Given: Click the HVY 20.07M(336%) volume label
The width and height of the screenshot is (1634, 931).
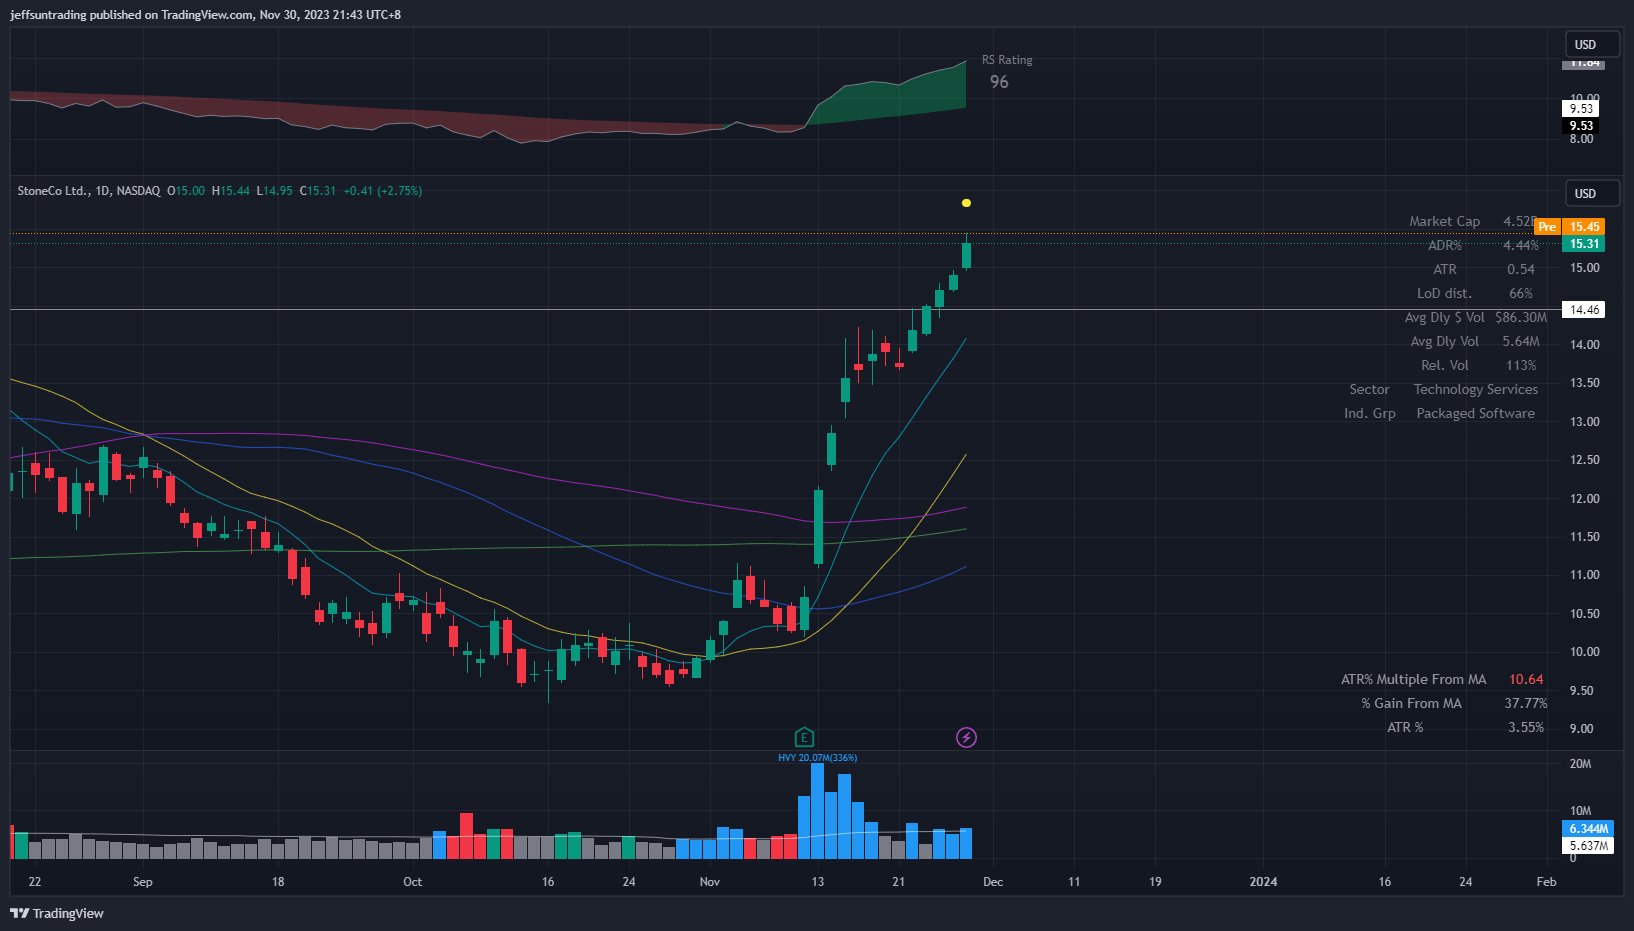Looking at the screenshot, I should pyautogui.click(x=818, y=758).
